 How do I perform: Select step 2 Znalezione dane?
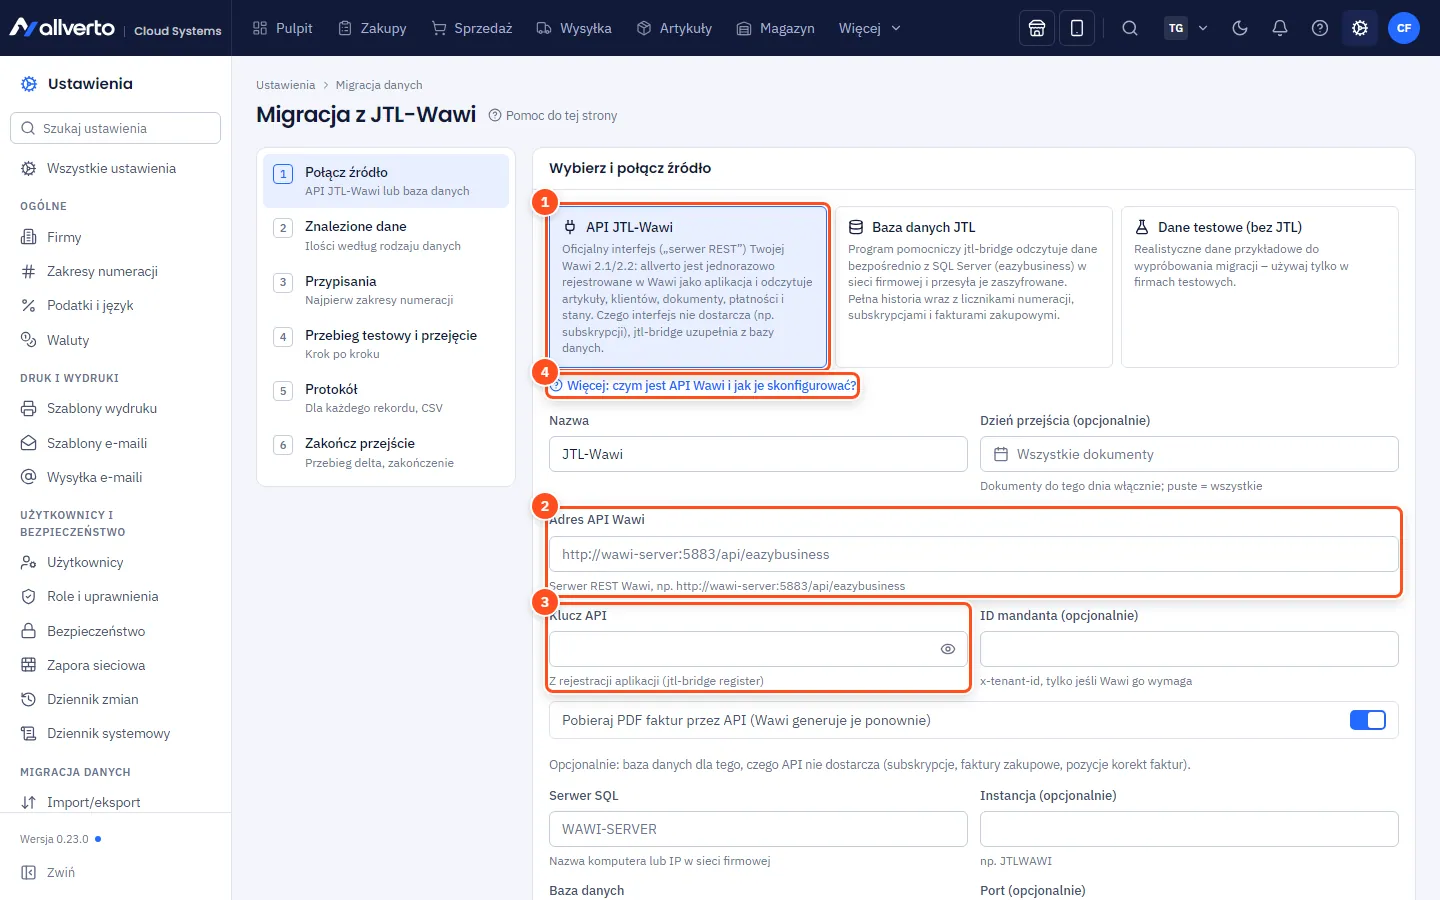click(386, 235)
